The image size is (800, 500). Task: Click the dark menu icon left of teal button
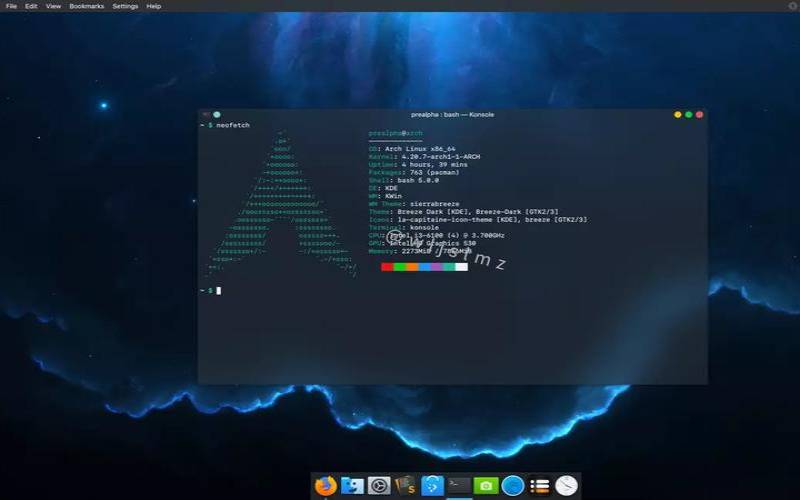(x=206, y=115)
